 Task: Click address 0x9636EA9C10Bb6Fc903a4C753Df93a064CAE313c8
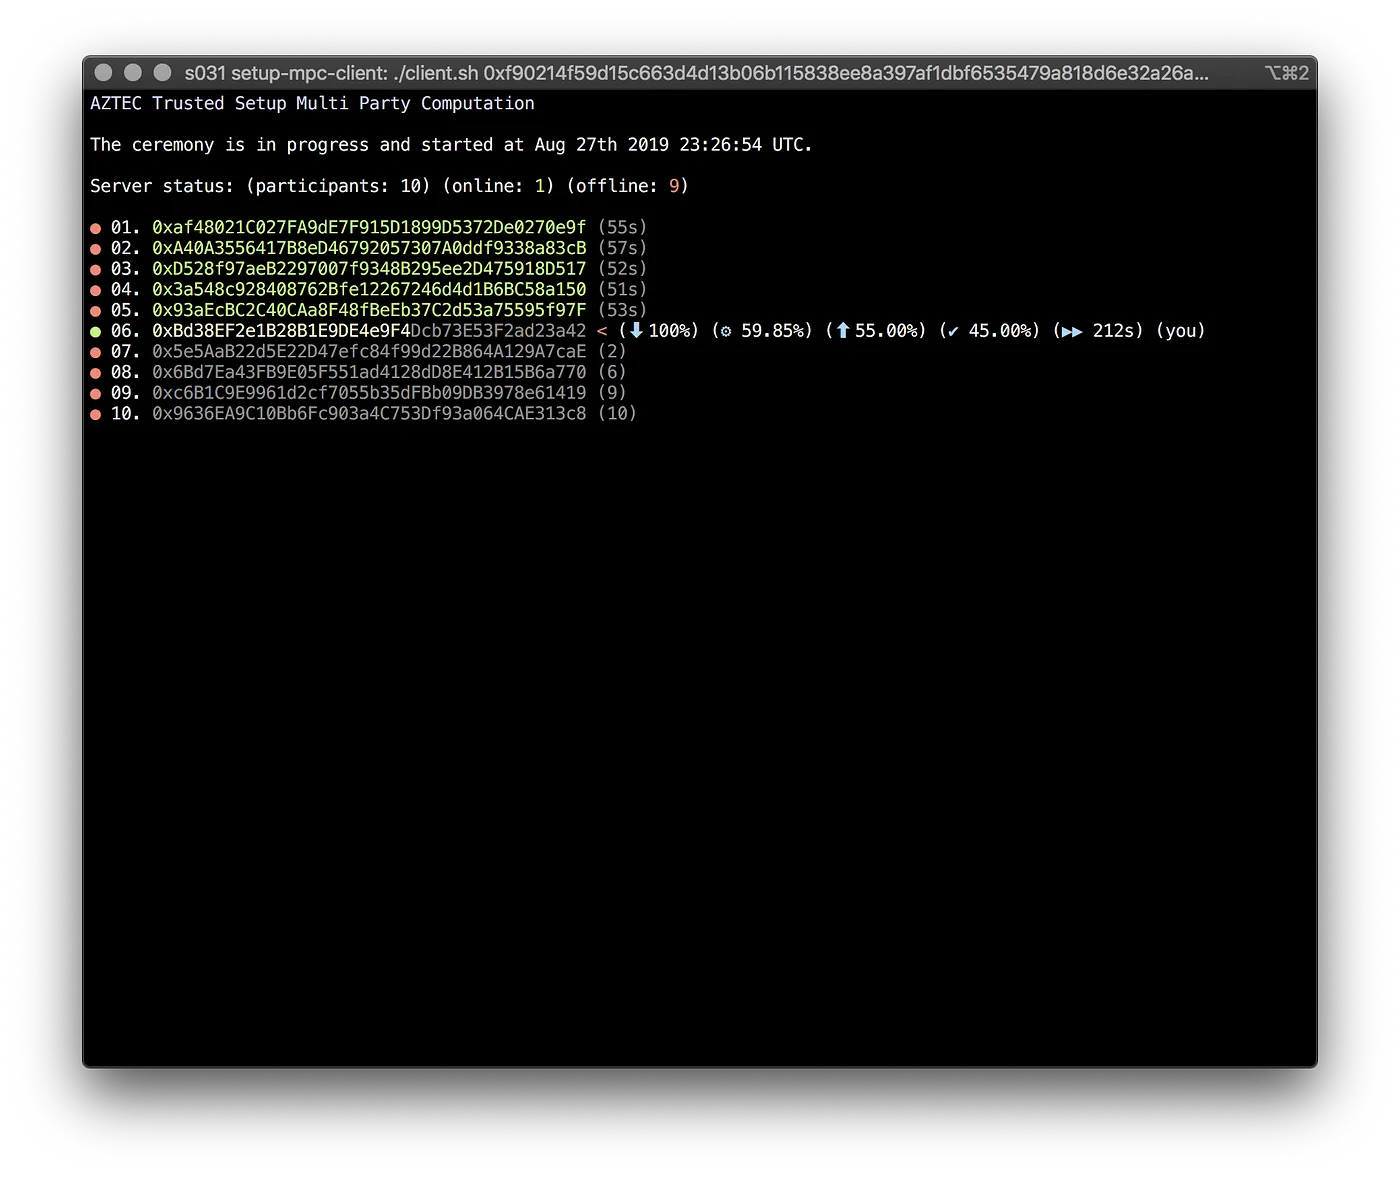click(369, 413)
